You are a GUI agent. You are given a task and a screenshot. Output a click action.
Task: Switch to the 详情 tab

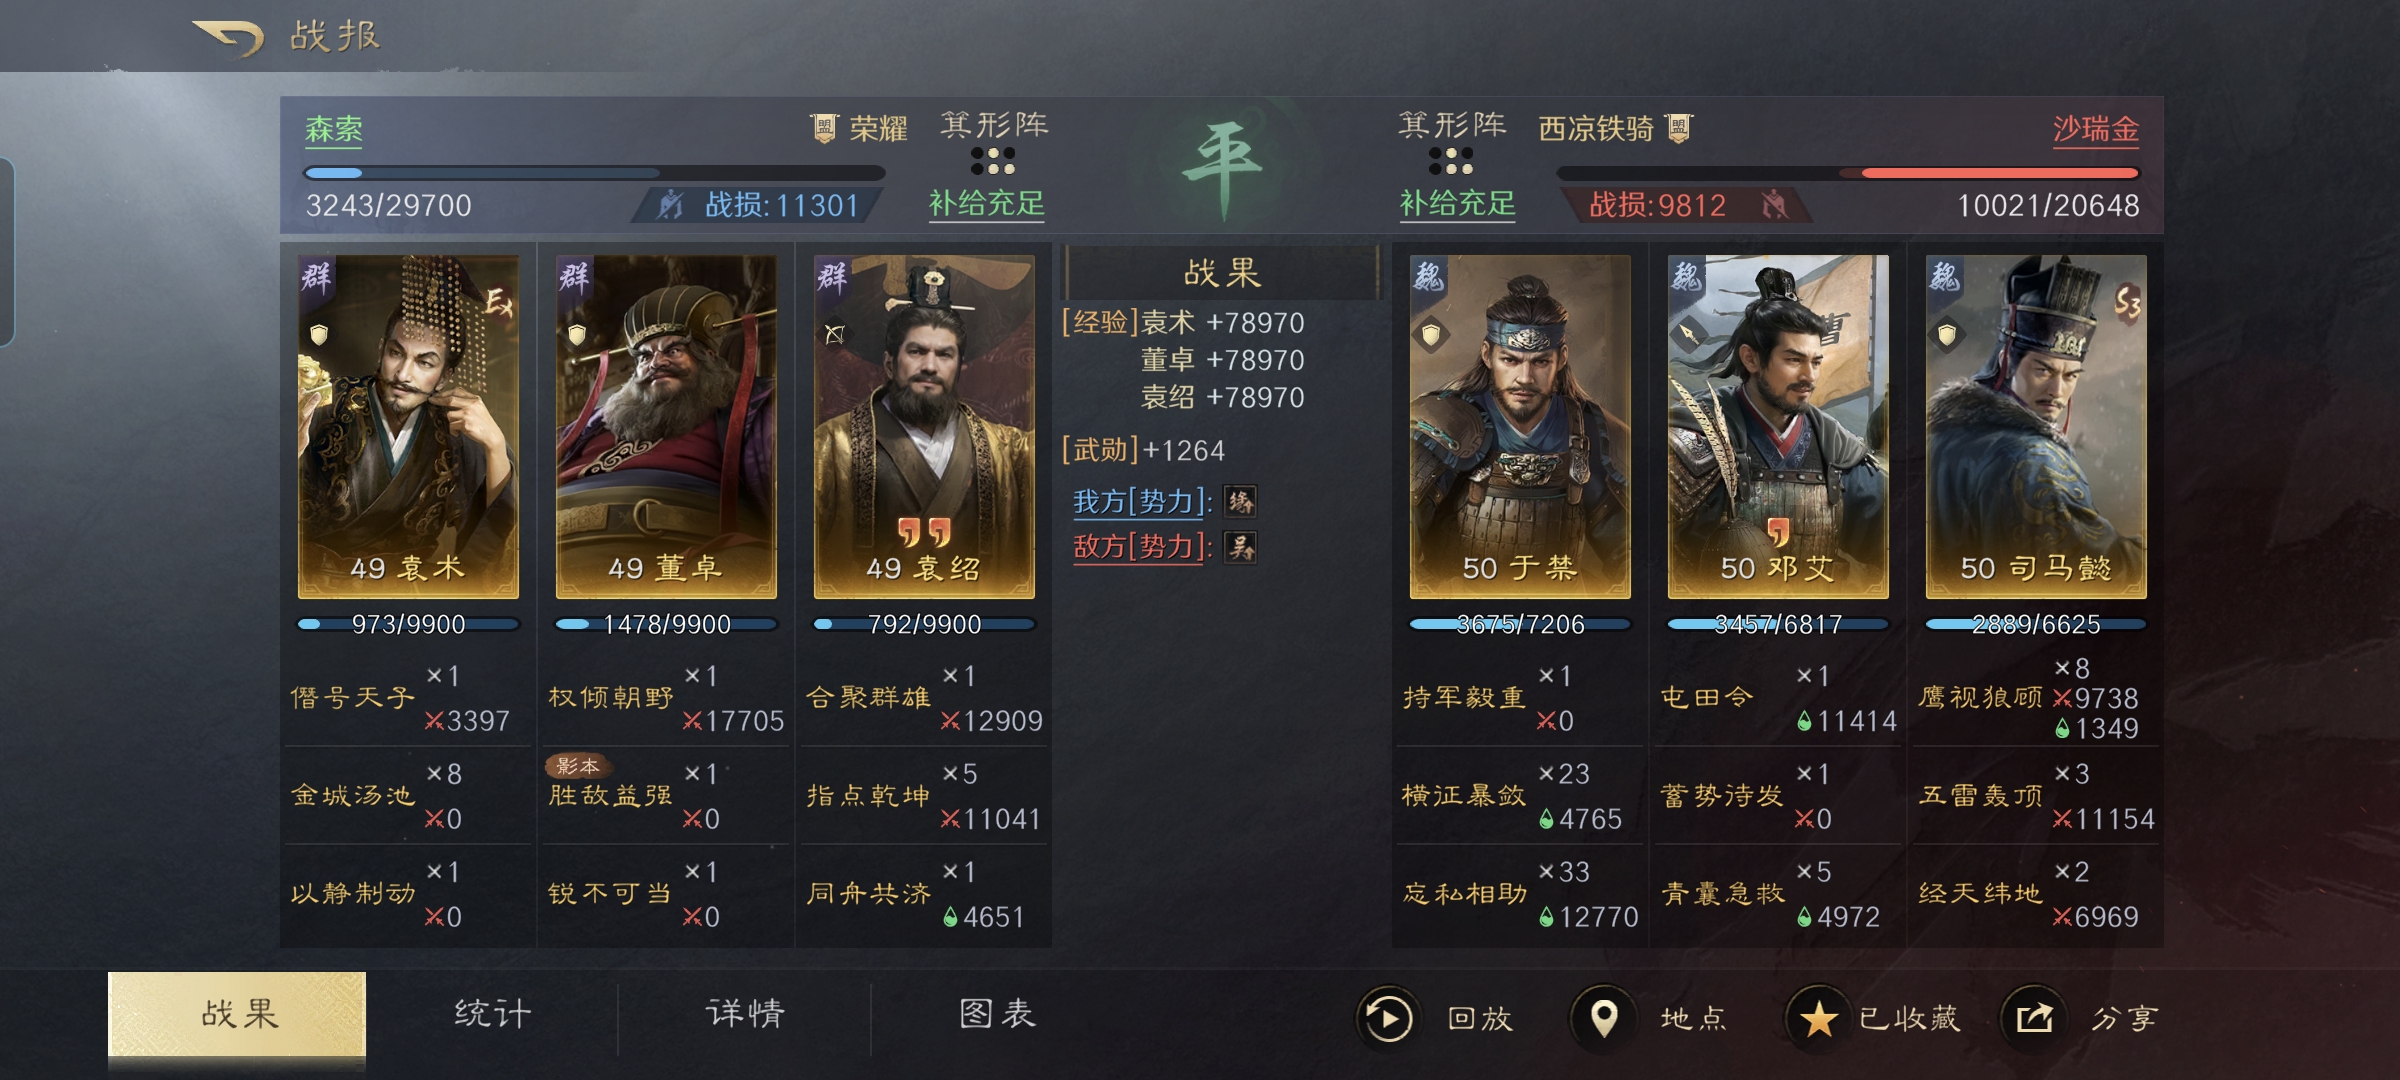[x=745, y=1014]
